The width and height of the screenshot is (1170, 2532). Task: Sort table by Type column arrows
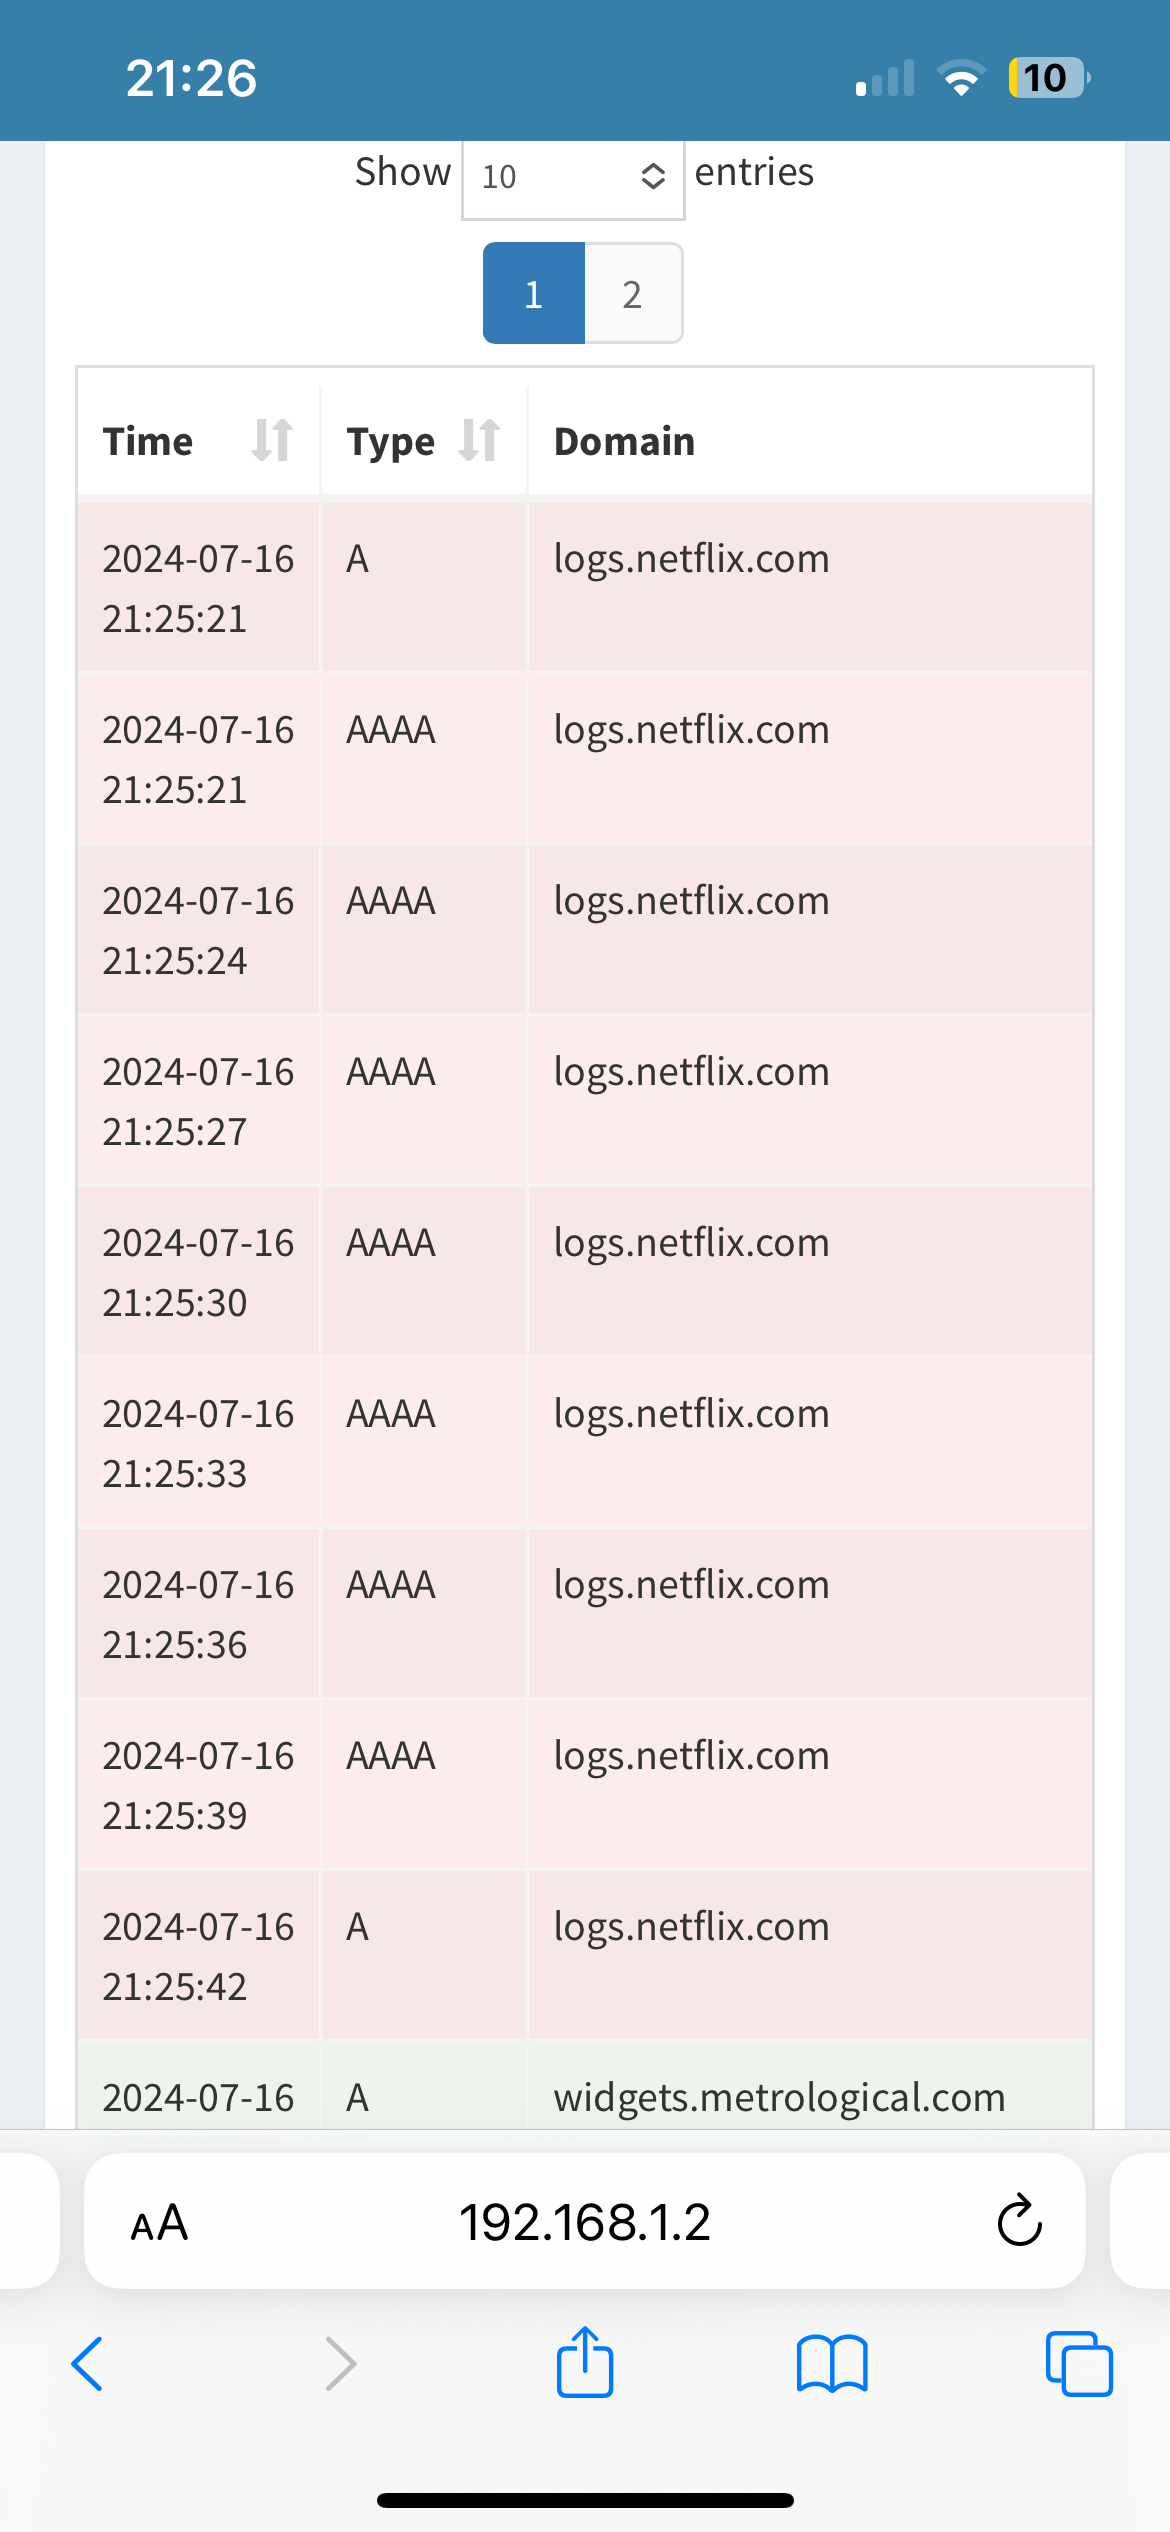coord(479,440)
